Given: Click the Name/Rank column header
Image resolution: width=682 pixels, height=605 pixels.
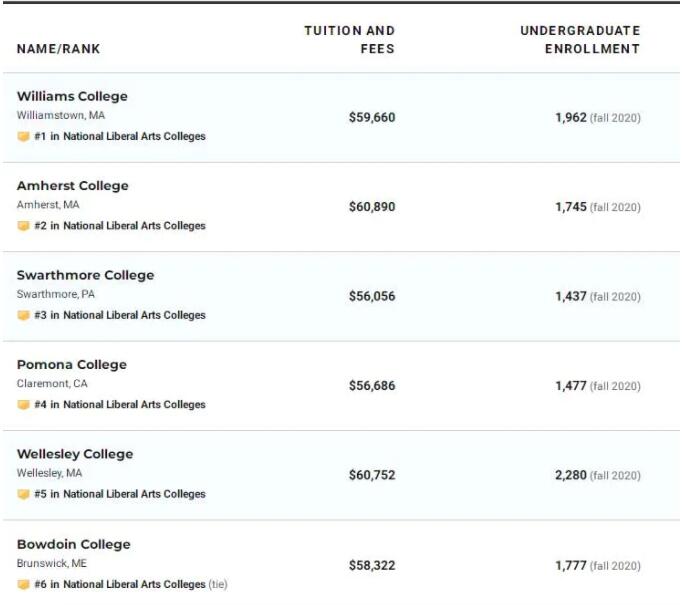Looking at the screenshot, I should (58, 48).
